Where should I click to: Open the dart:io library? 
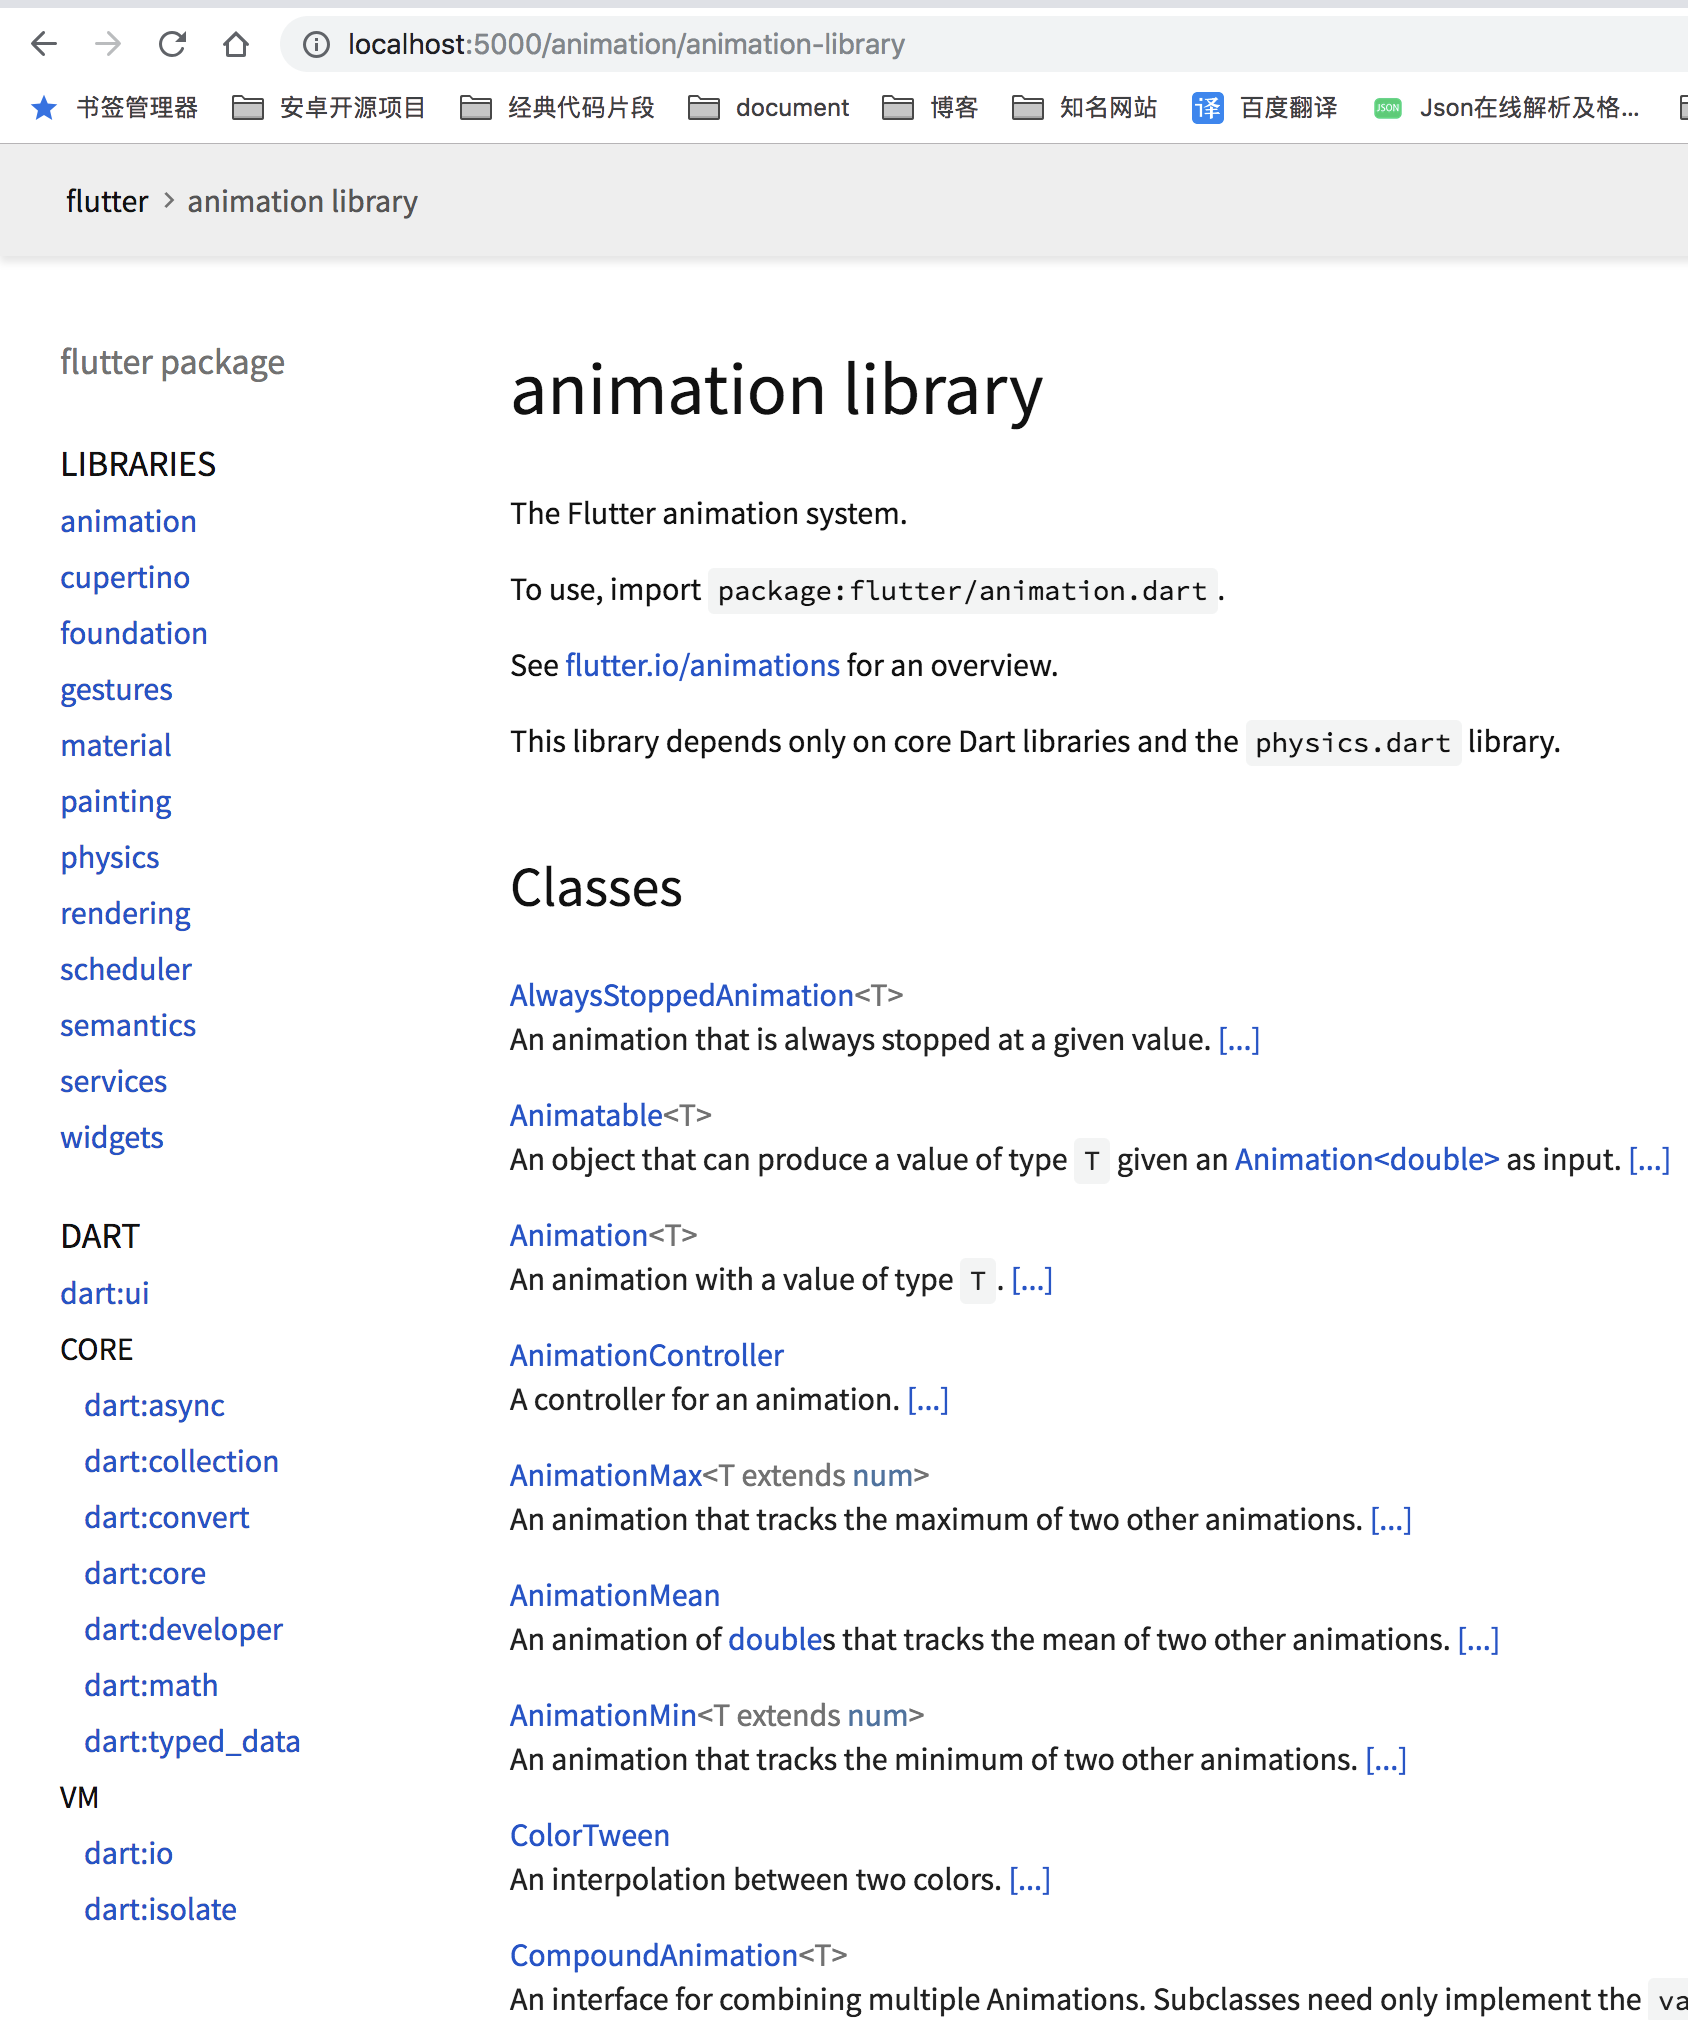click(128, 1853)
